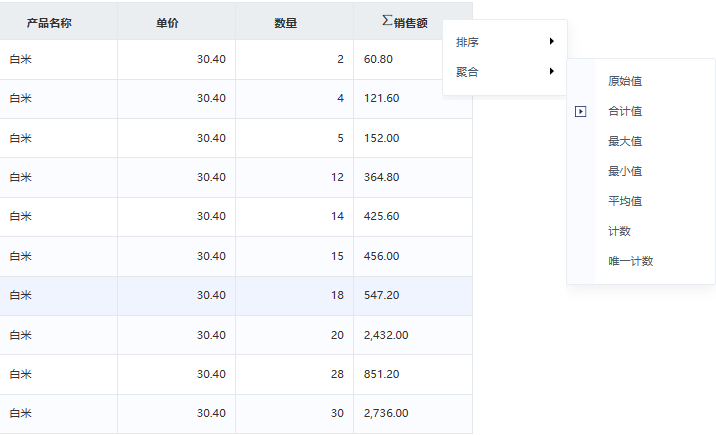Click the sigma icon beside 销售额 header
This screenshot has height=435, width=716.
coord(387,21)
